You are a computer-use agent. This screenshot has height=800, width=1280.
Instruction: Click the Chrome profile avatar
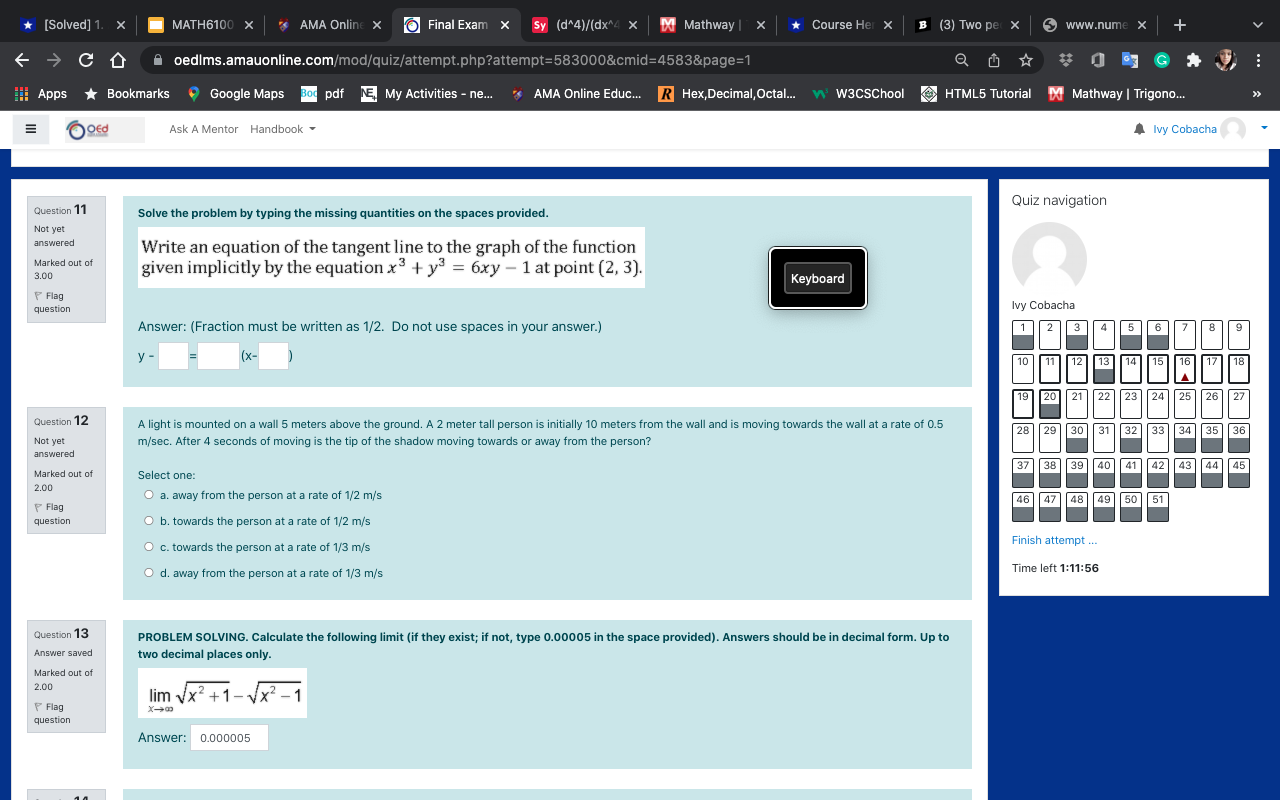[x=1226, y=60]
